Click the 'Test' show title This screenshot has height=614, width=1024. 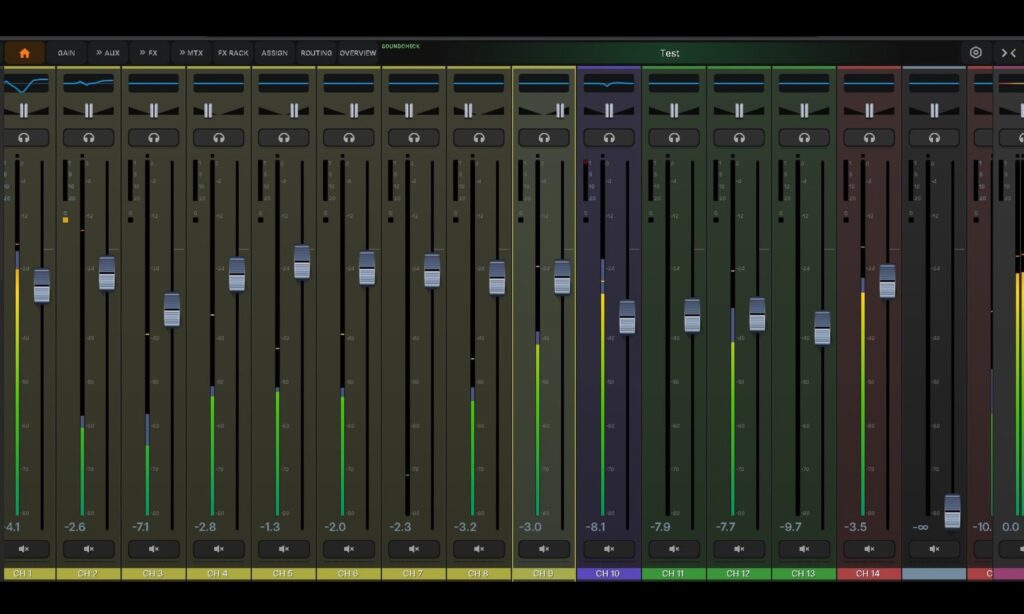click(x=669, y=54)
